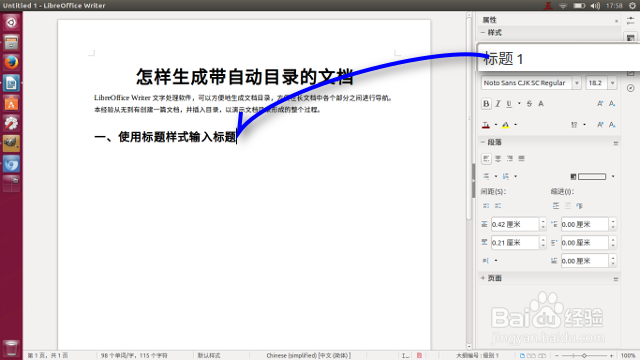The image size is (640, 360).
Task: Open Navigator compass icon in sidebar
Action: (631, 88)
